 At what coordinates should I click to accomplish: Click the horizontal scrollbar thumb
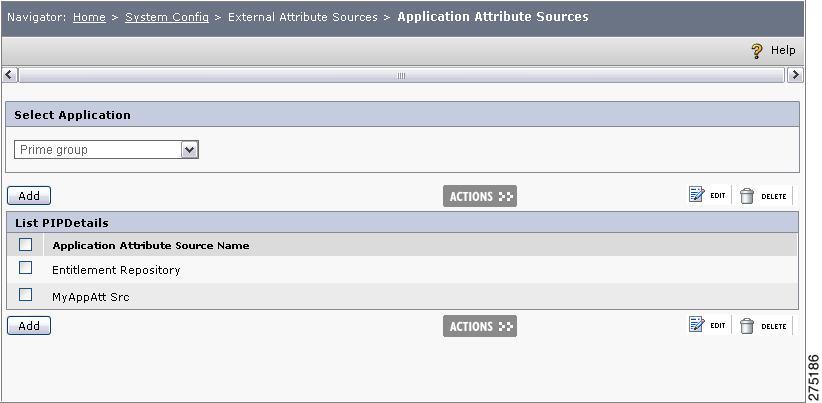(x=402, y=75)
